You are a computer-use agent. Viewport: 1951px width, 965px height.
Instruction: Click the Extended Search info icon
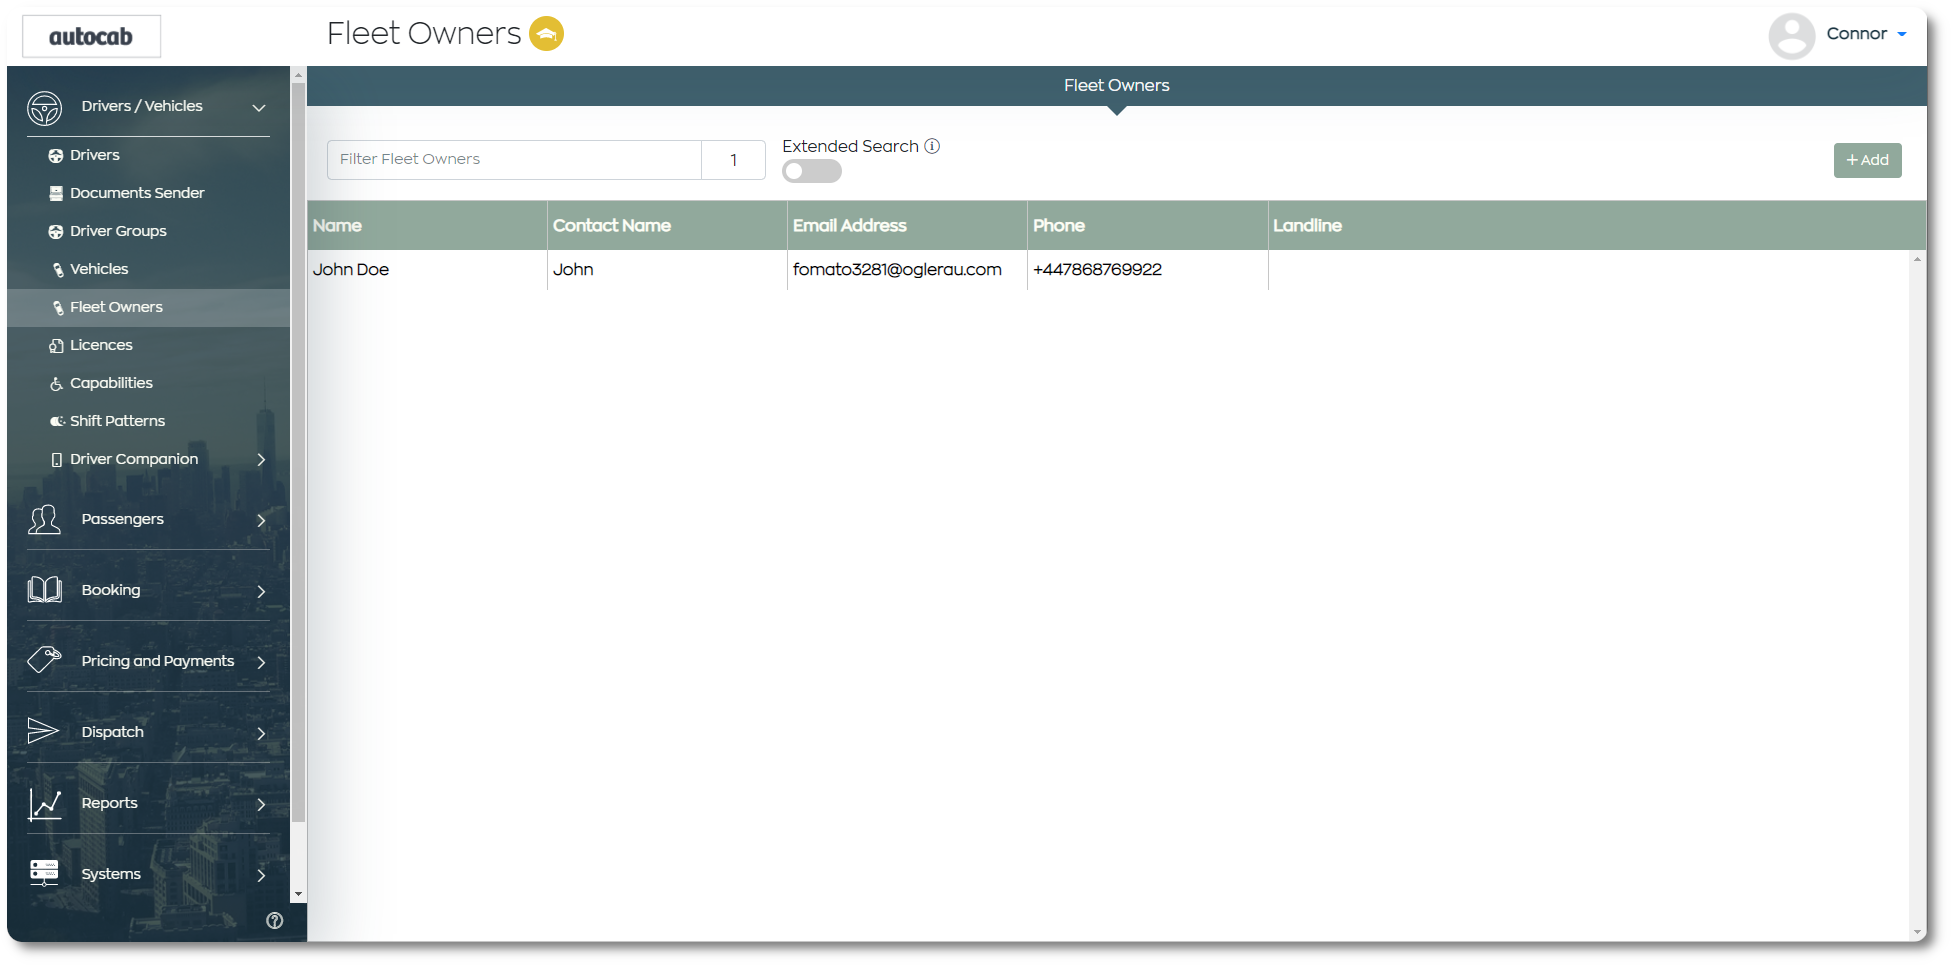pos(932,146)
